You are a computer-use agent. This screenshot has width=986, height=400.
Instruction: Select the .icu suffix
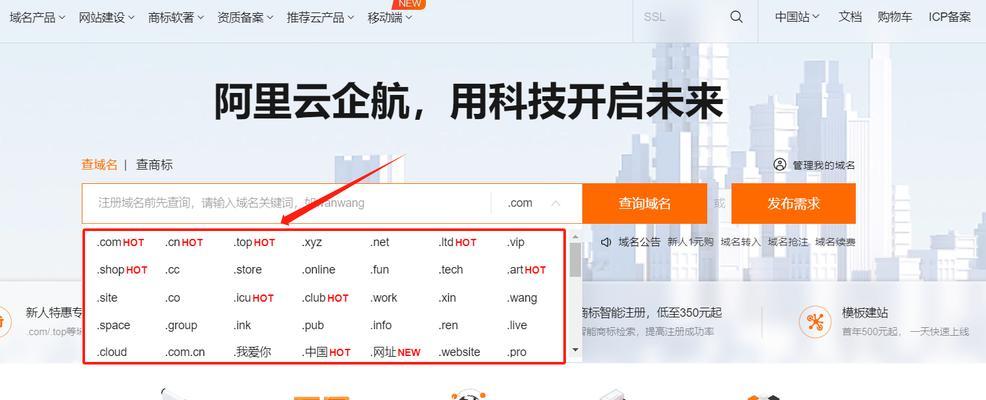[x=253, y=297]
